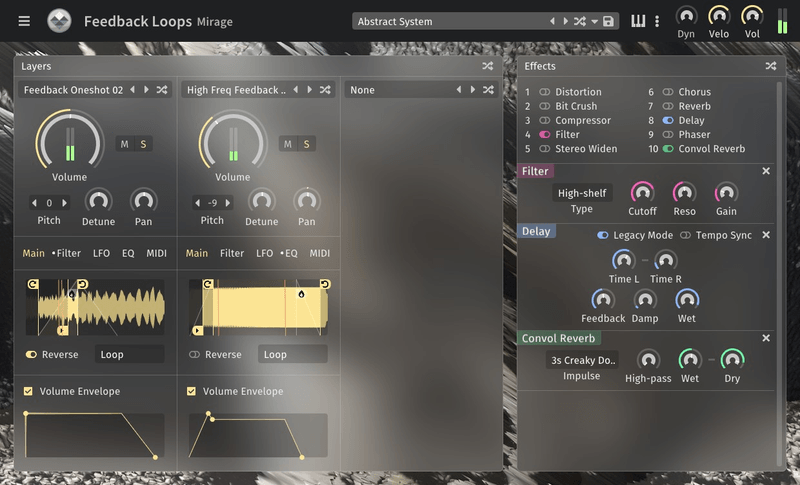
Task: Click the Filter Cutoff knob
Action: [642, 192]
